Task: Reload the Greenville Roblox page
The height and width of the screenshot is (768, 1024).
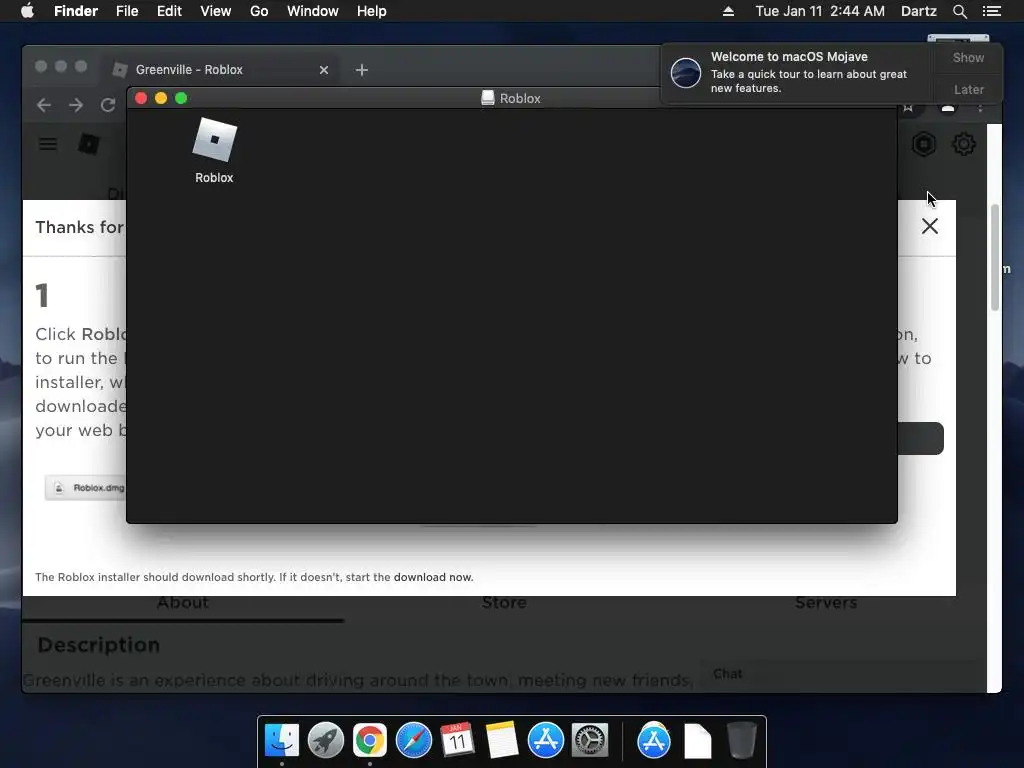Action: pyautogui.click(x=108, y=104)
